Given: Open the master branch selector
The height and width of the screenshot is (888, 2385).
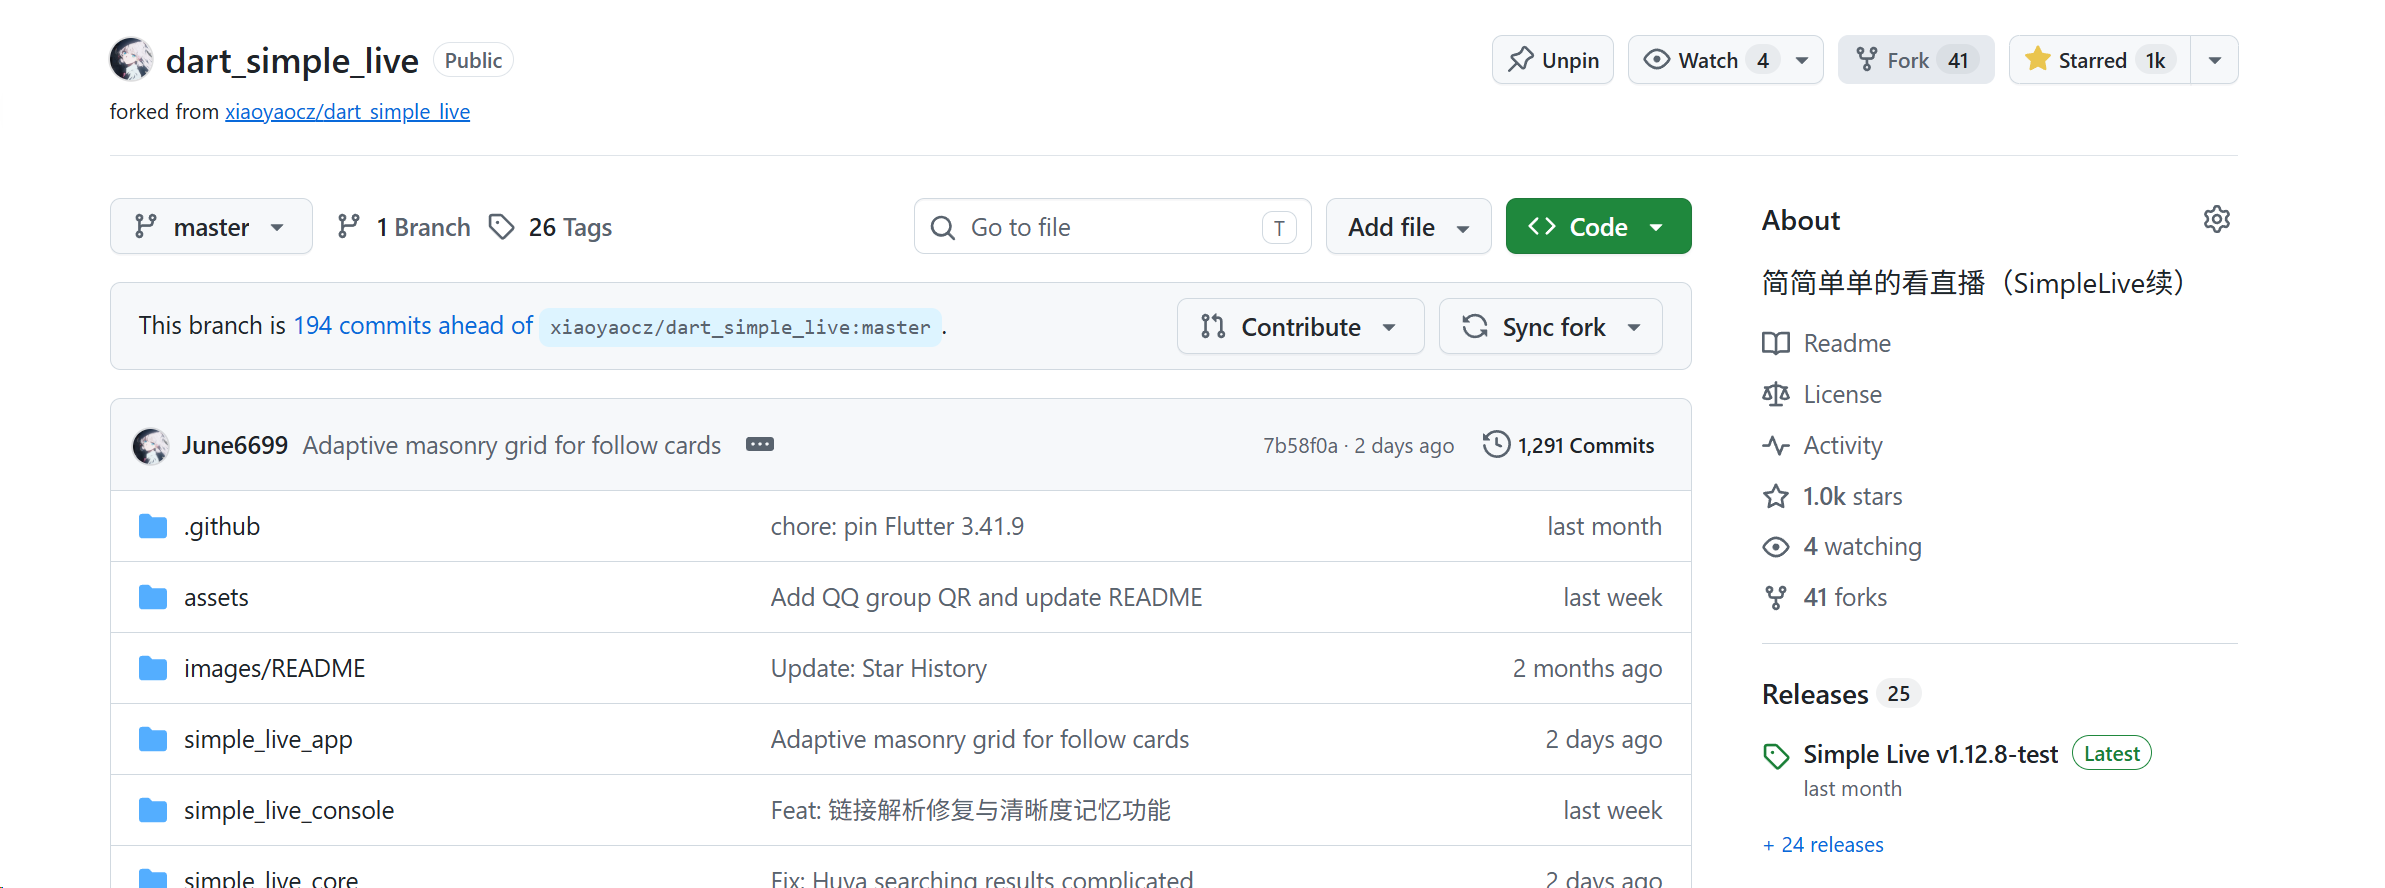Looking at the screenshot, I should pyautogui.click(x=211, y=227).
